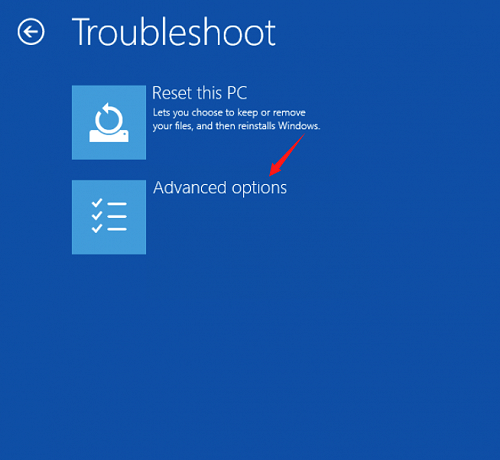
Task: Click the circular refresh arrow over the drive
Action: [108, 118]
